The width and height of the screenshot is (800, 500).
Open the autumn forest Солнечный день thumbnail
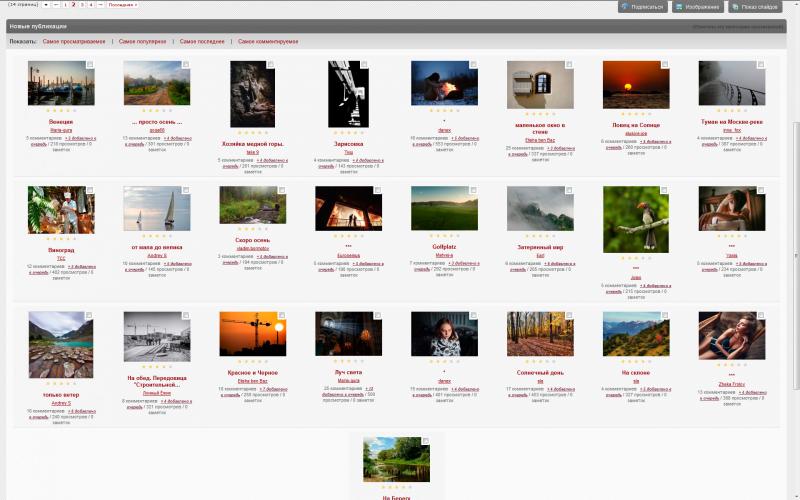point(540,334)
